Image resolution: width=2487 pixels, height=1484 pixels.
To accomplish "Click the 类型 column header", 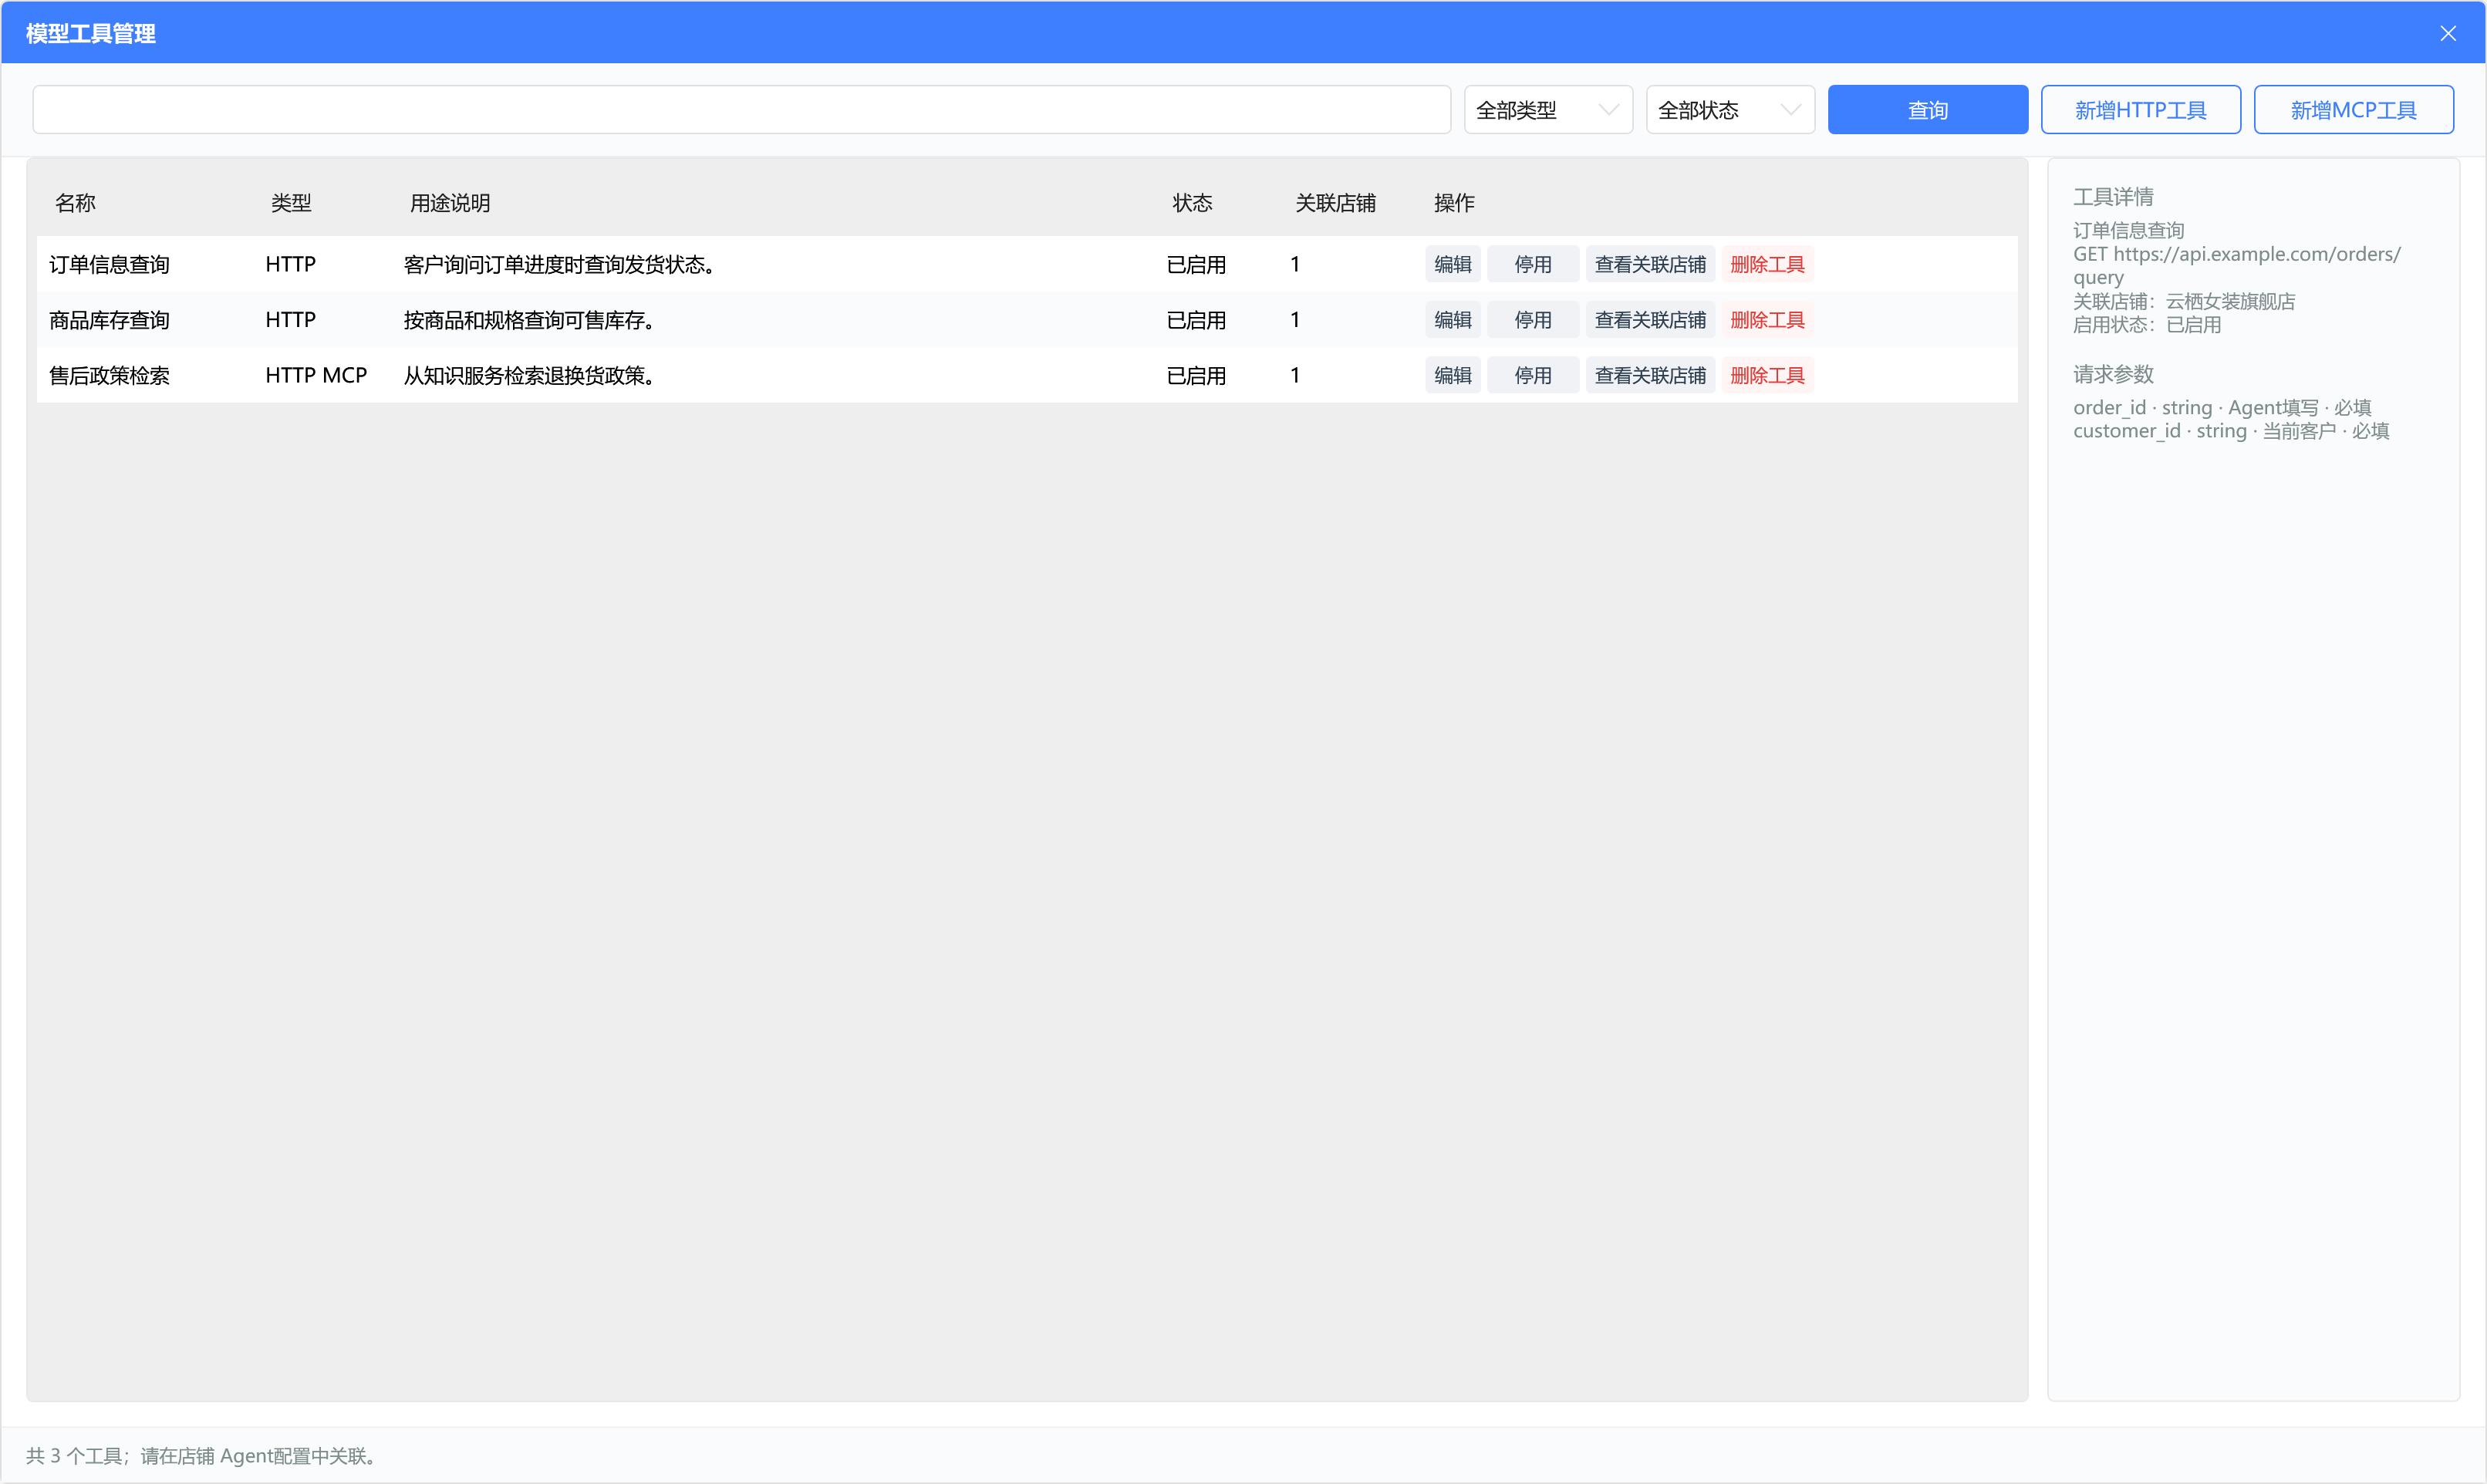I will coord(291,203).
